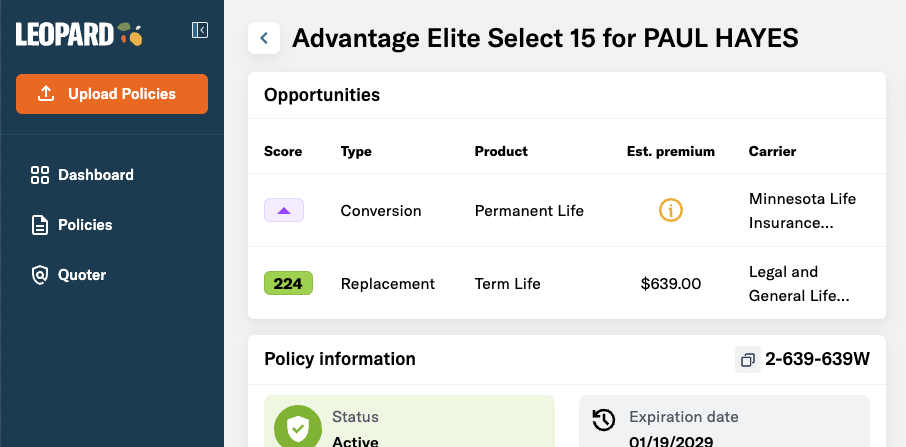
Task: Click the Est. premium column header
Action: coord(670,152)
